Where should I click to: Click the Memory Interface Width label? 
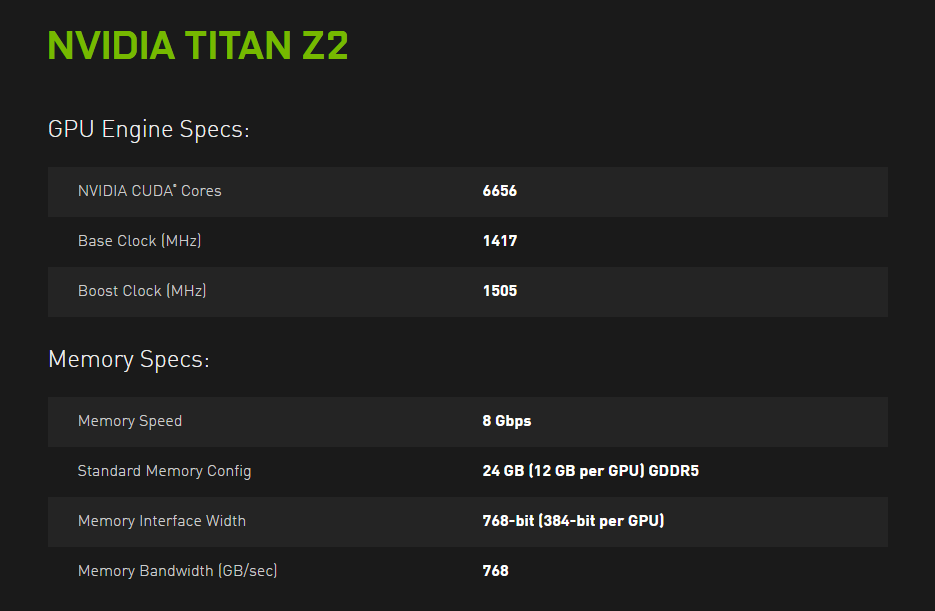(161, 521)
